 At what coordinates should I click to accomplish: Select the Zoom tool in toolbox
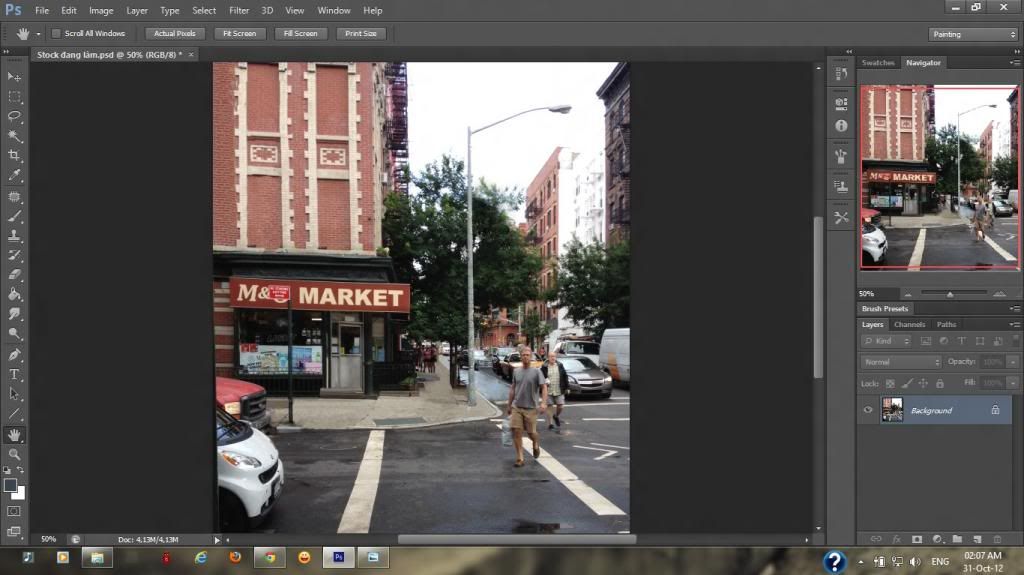click(14, 454)
